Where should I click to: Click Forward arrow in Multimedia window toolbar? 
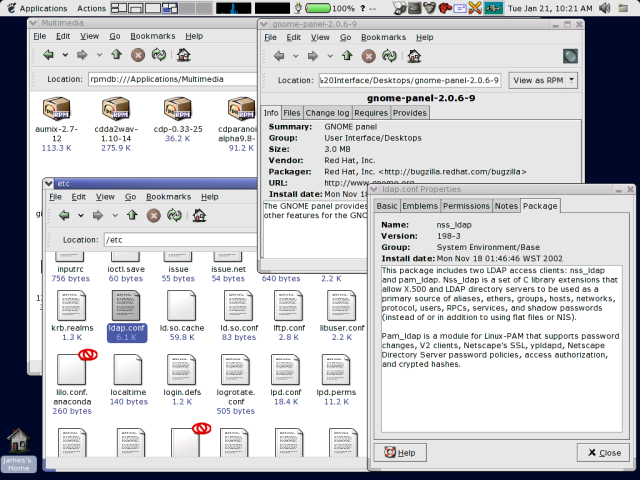pos(82,55)
